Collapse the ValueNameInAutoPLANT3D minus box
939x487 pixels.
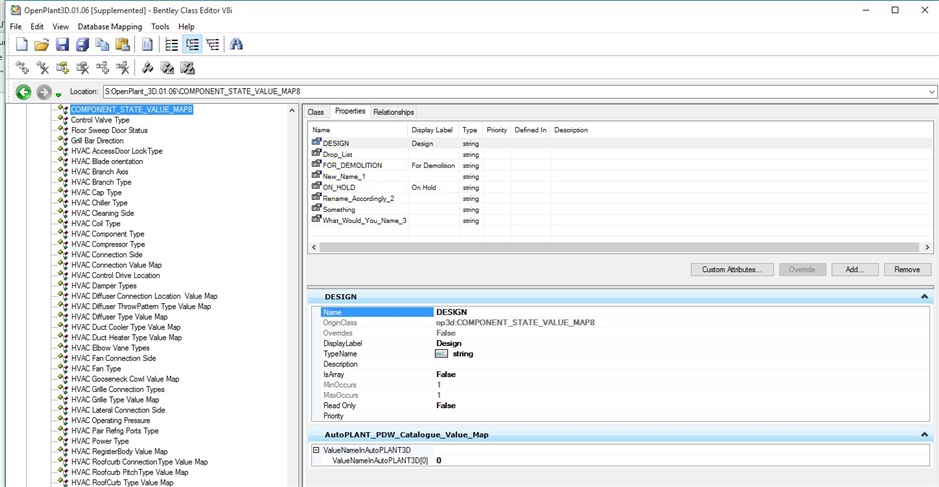(316, 450)
